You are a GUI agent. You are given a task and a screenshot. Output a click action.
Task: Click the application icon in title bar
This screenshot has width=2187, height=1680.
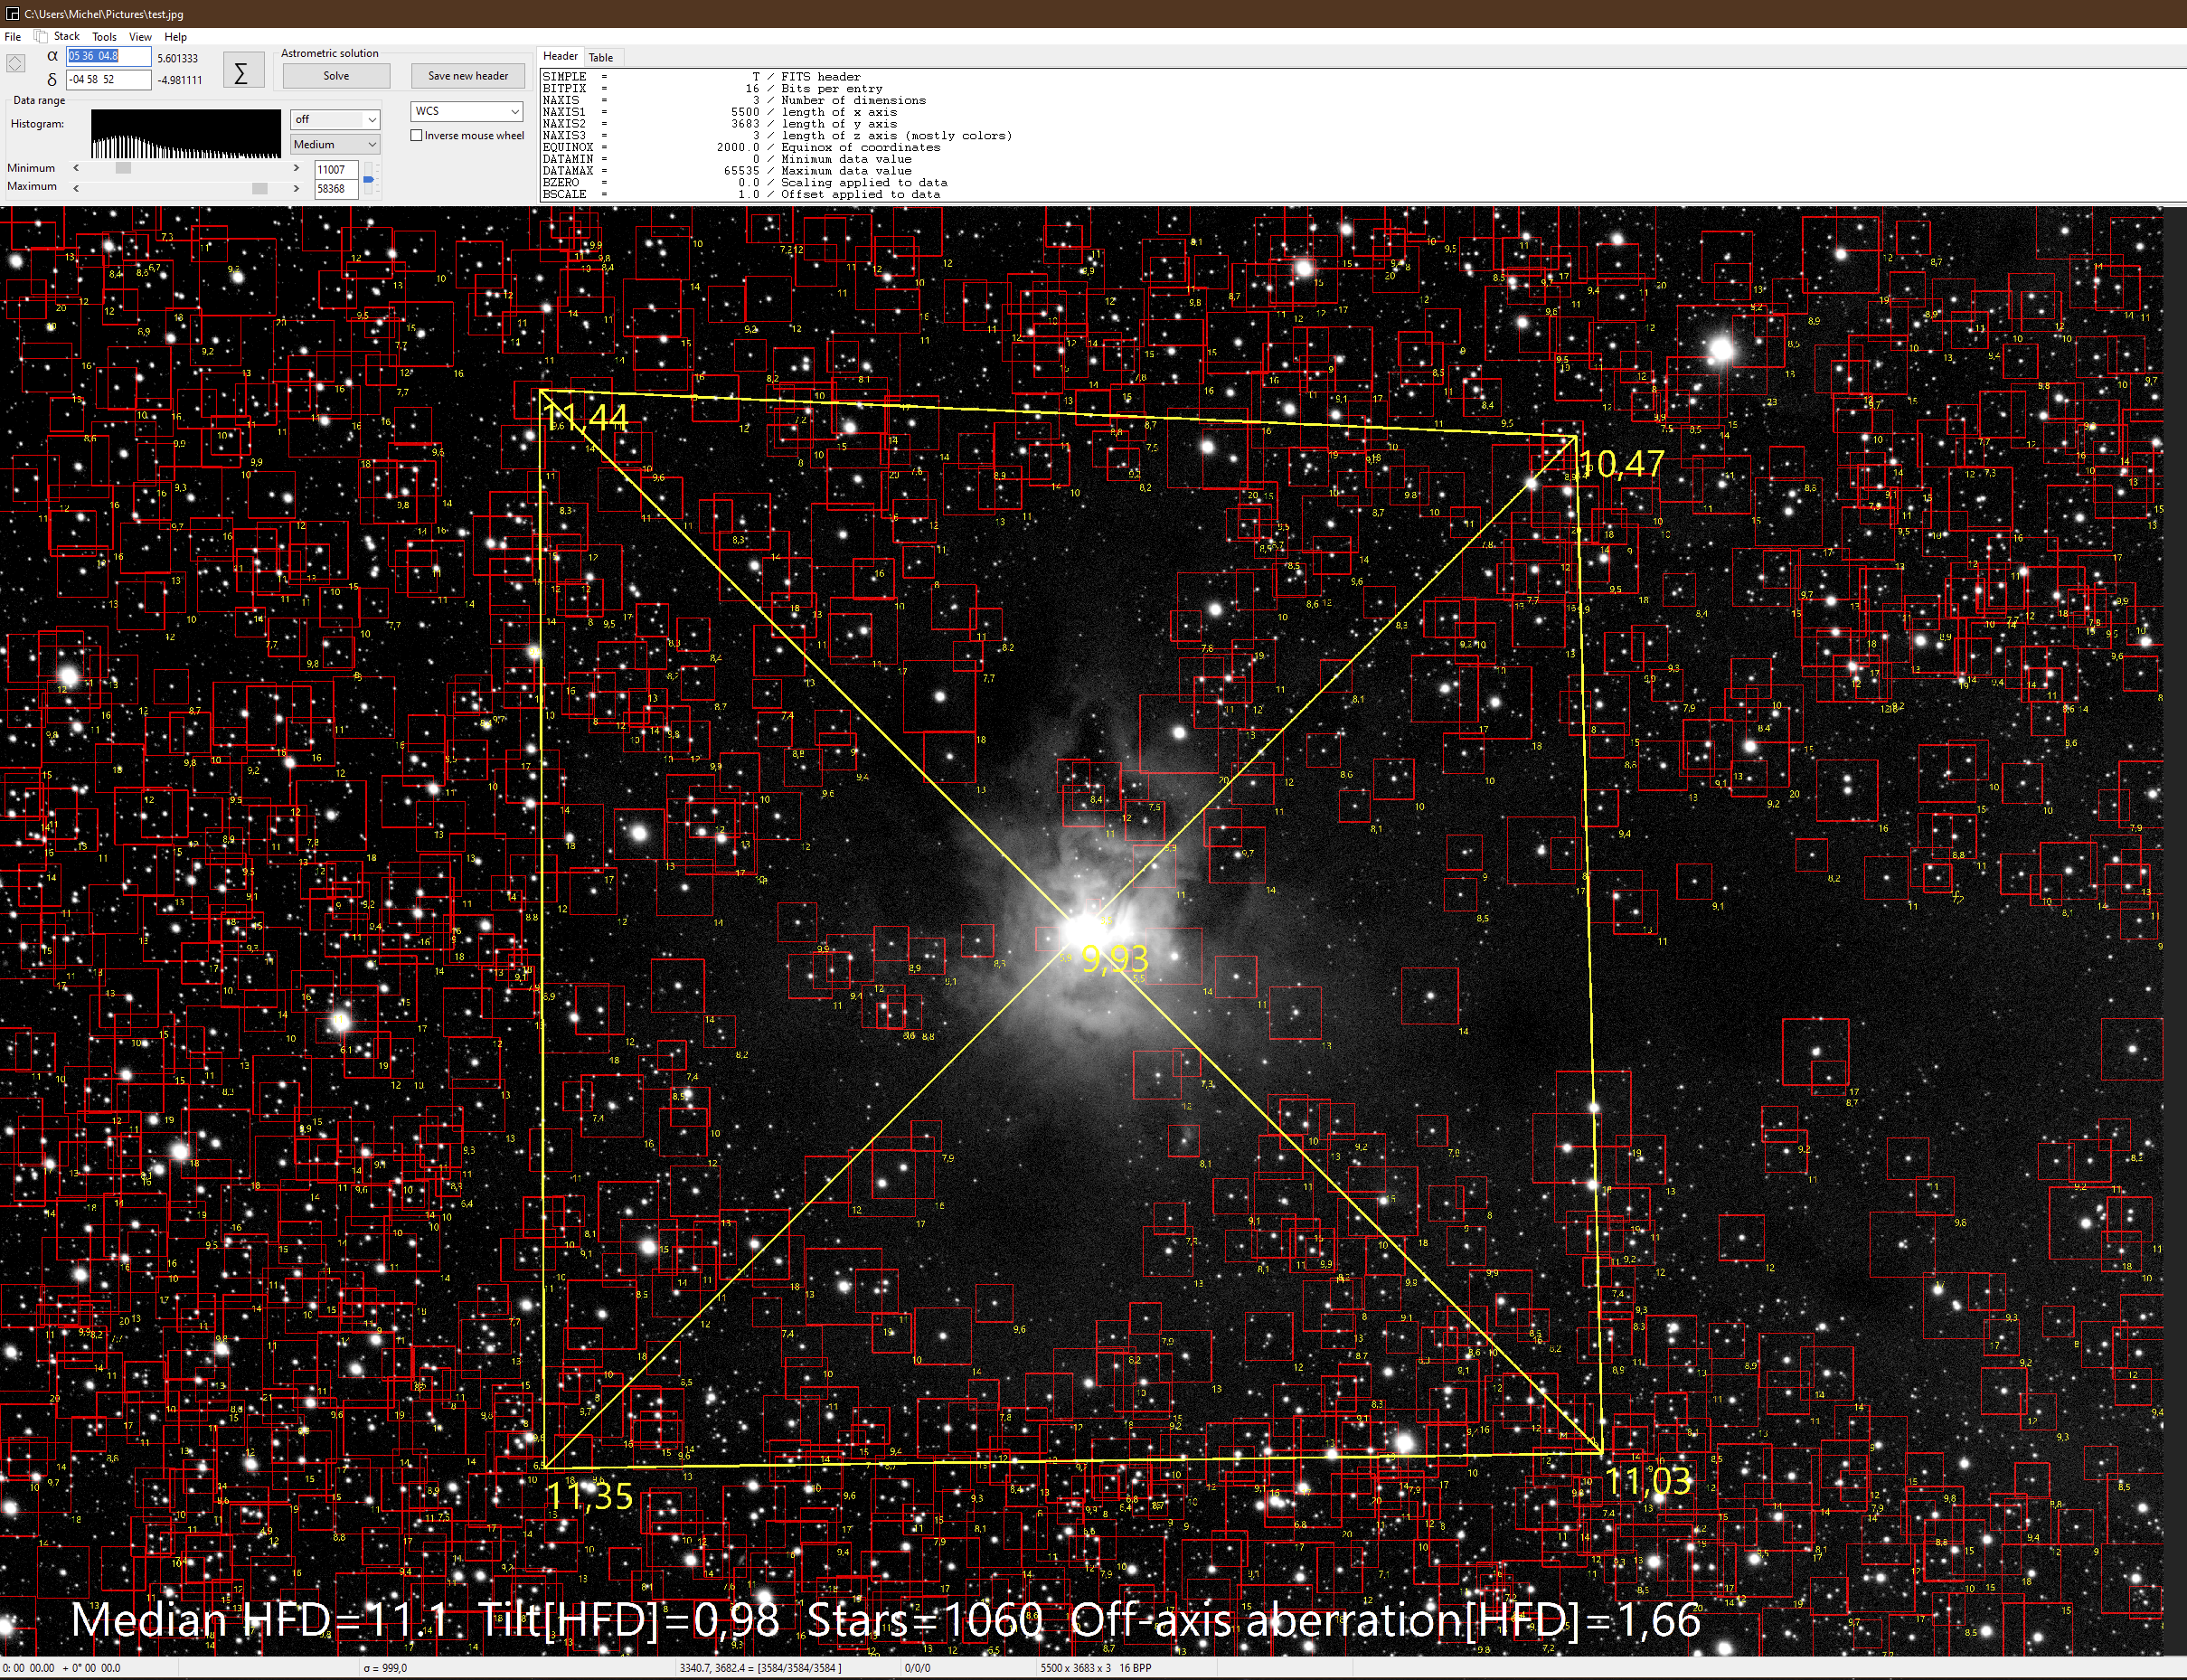click(x=12, y=14)
